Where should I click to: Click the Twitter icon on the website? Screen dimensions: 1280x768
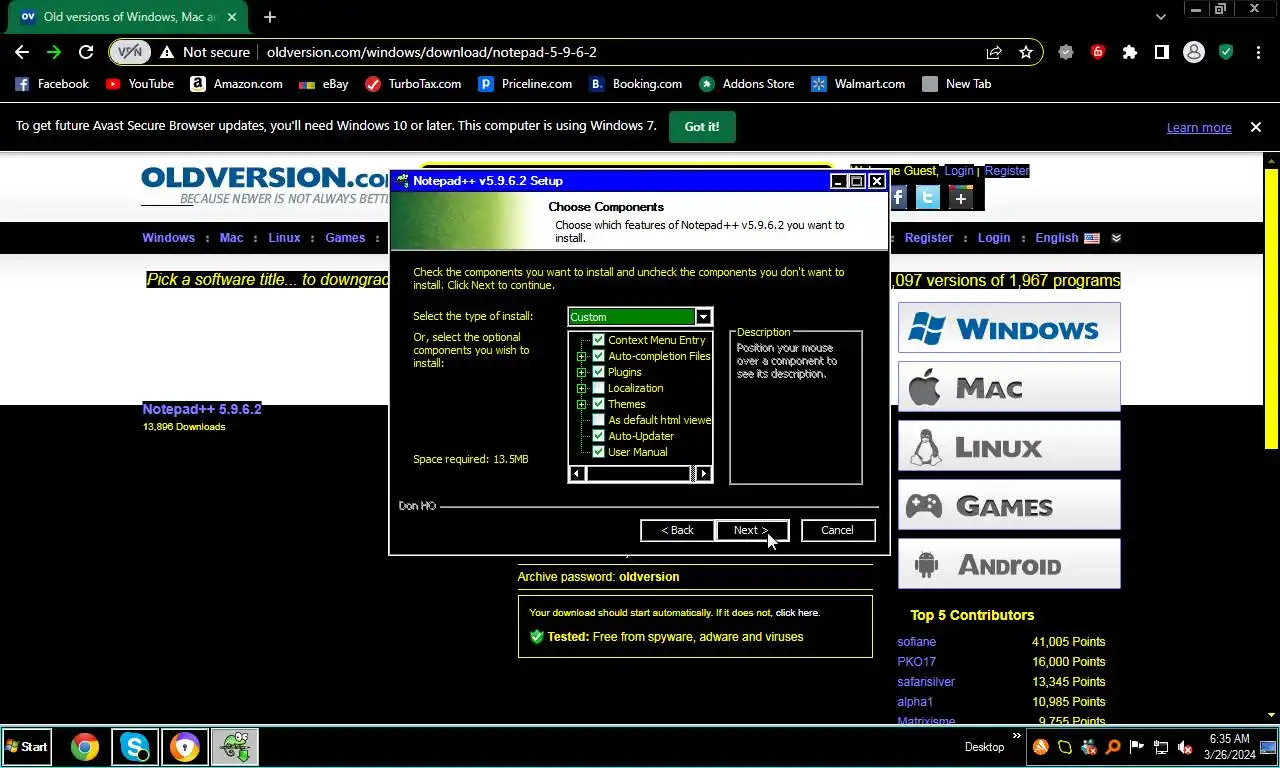928,197
